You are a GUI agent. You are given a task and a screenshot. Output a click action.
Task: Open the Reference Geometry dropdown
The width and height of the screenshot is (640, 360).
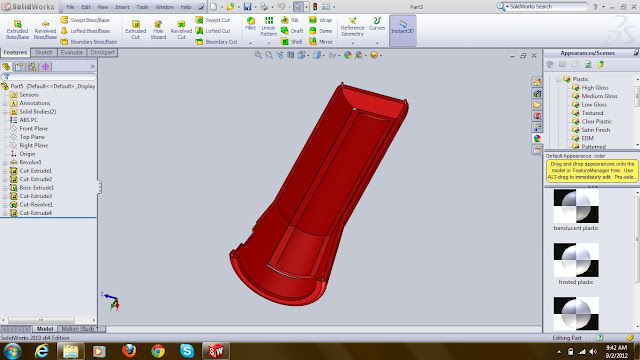(353, 43)
